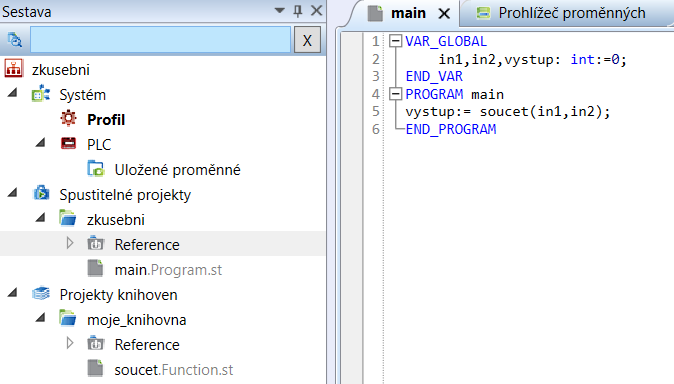Clear the search with the X button

pos(307,40)
